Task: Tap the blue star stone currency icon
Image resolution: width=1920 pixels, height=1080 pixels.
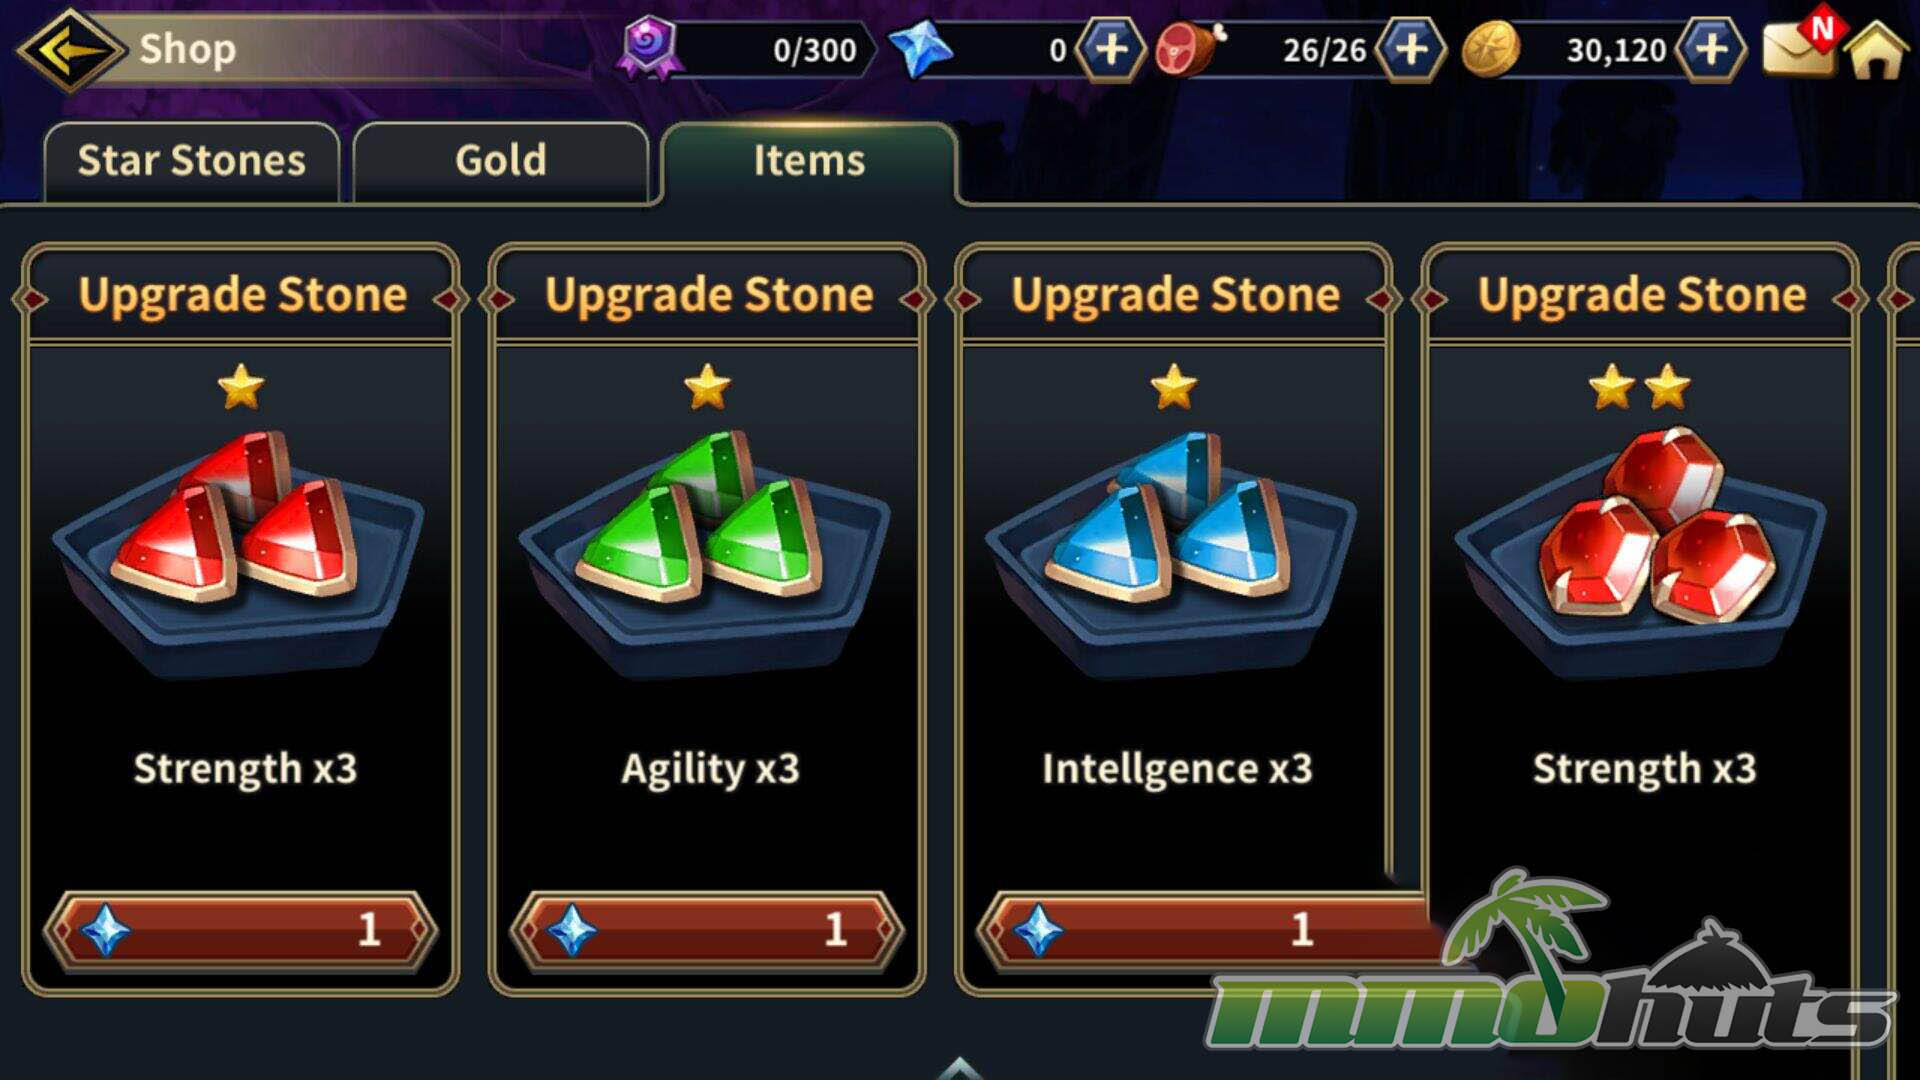Action: click(921, 48)
